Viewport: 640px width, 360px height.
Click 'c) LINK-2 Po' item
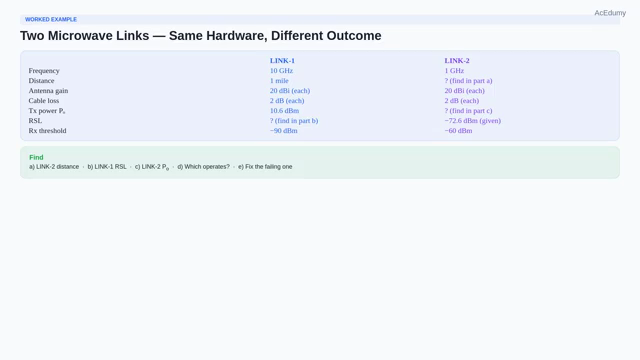pyautogui.click(x=152, y=167)
